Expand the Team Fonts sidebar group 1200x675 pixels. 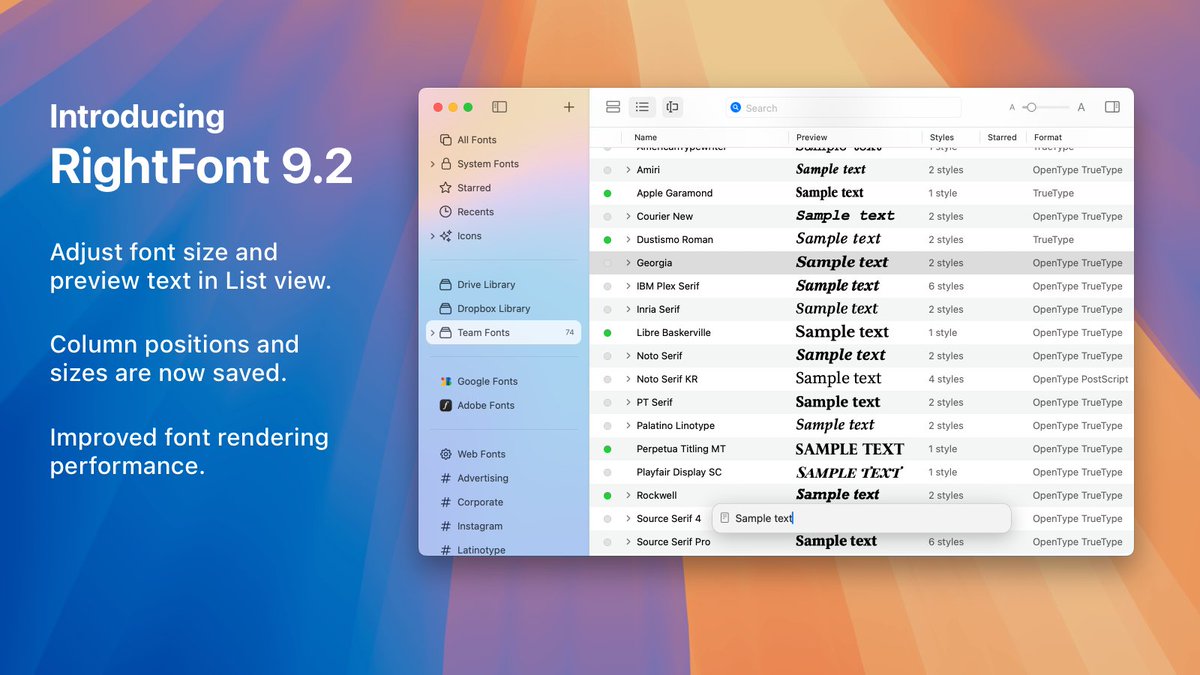pos(432,333)
